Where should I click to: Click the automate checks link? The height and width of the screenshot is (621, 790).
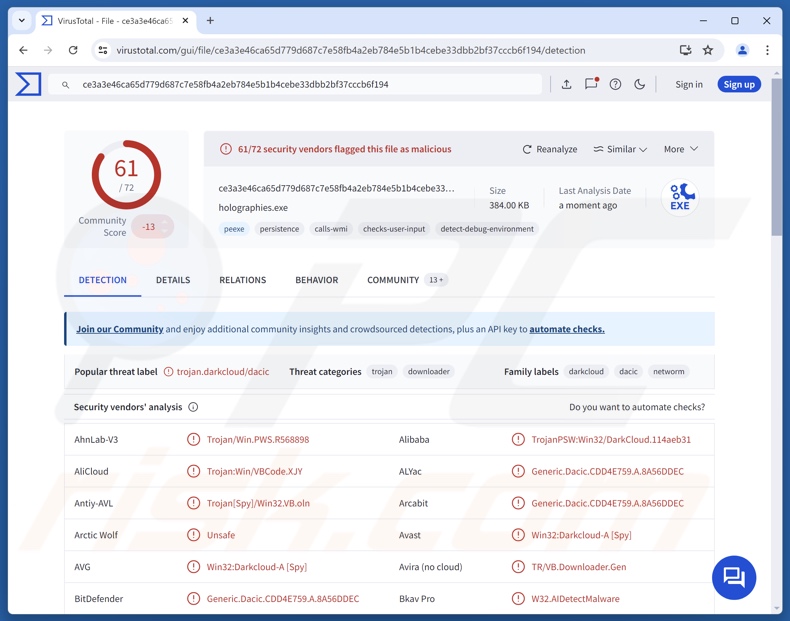566,329
